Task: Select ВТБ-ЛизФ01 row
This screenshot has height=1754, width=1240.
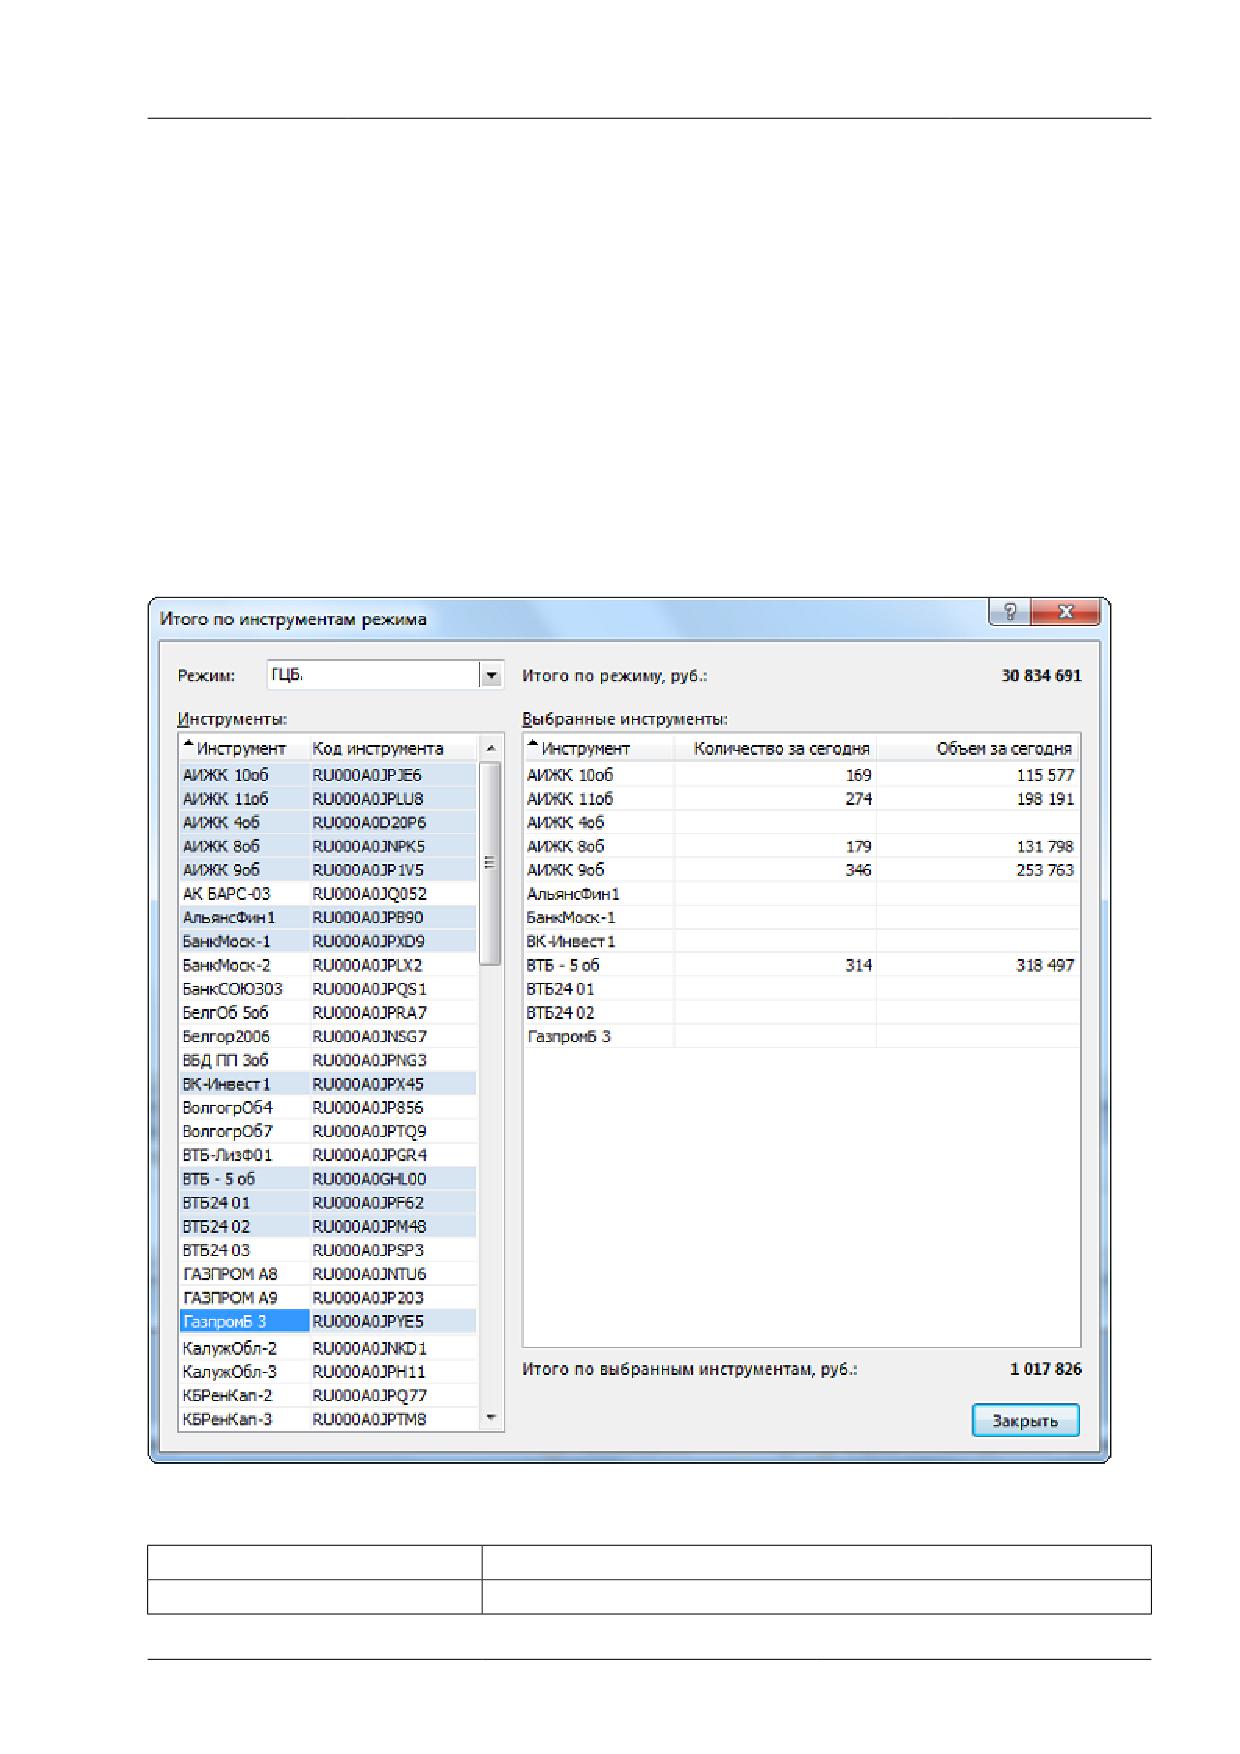Action: tap(328, 1155)
